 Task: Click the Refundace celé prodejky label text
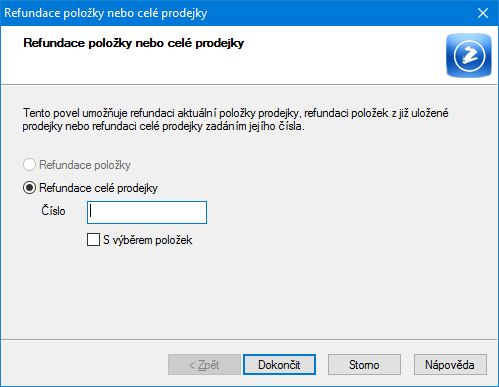[98, 188]
